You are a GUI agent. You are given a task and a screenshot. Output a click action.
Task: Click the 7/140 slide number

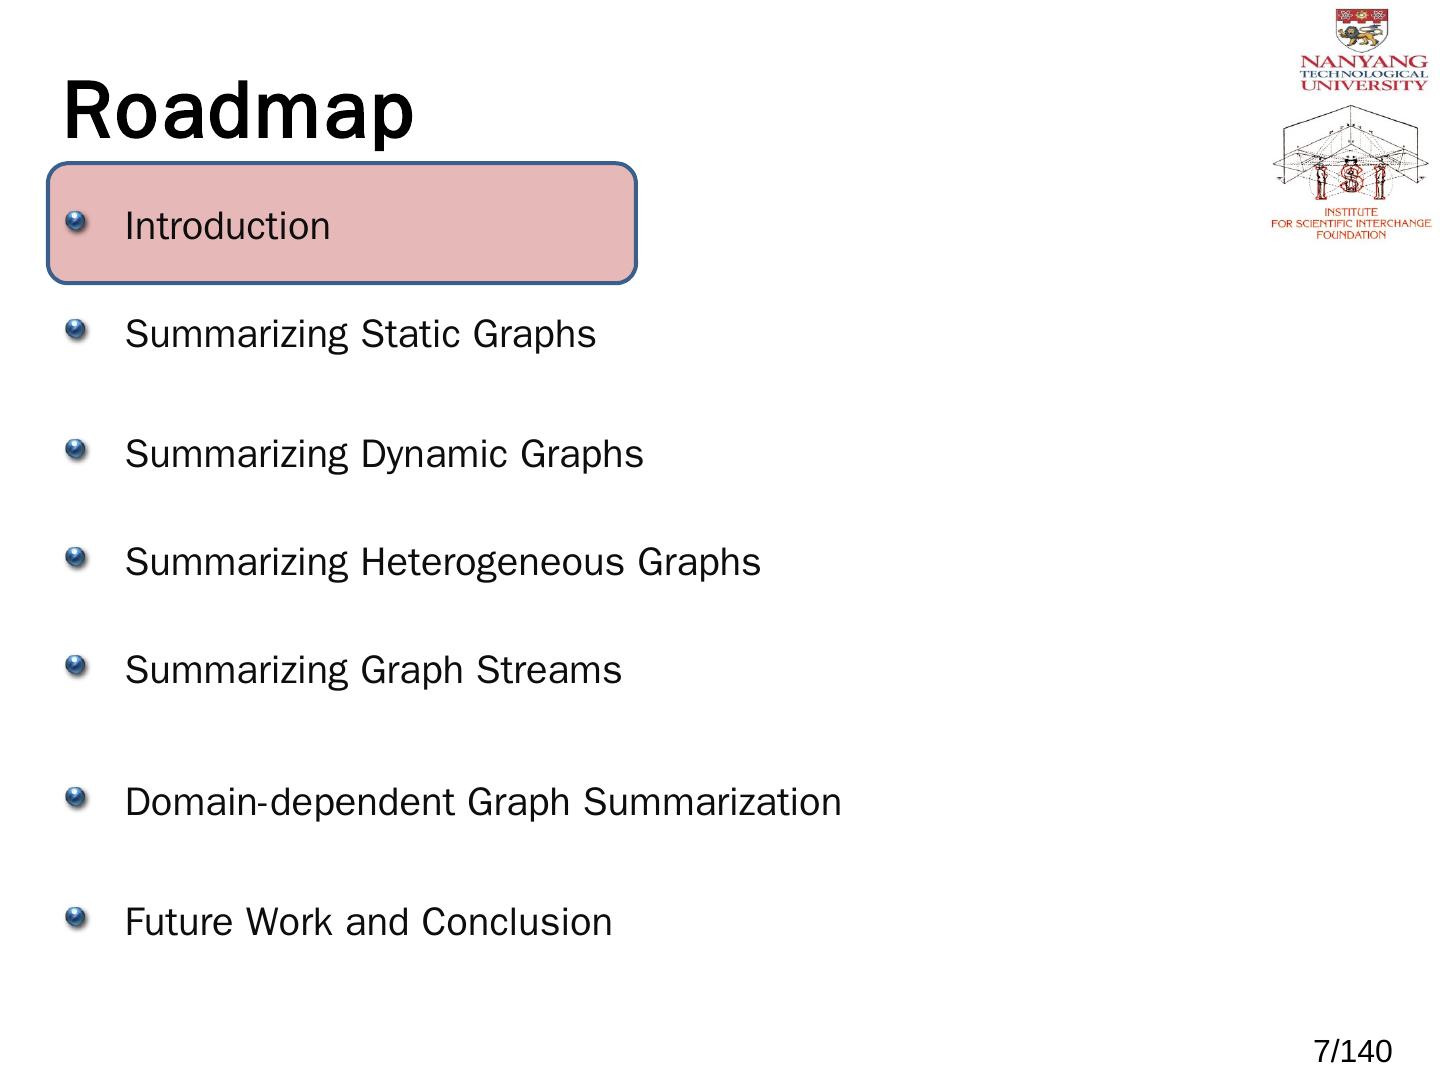coord(1352,1051)
